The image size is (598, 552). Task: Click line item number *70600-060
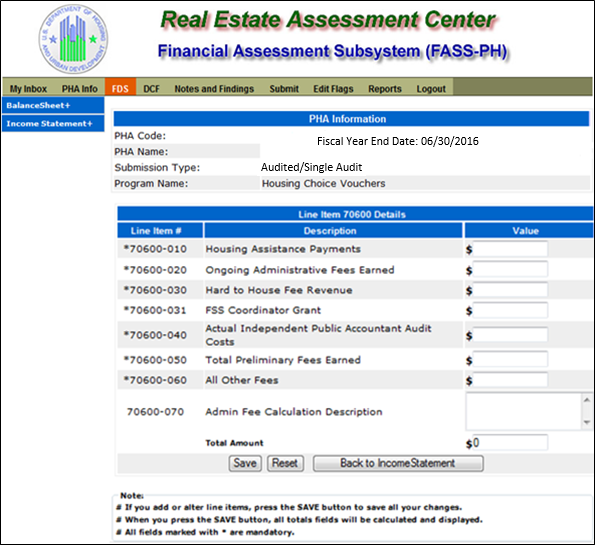155,380
